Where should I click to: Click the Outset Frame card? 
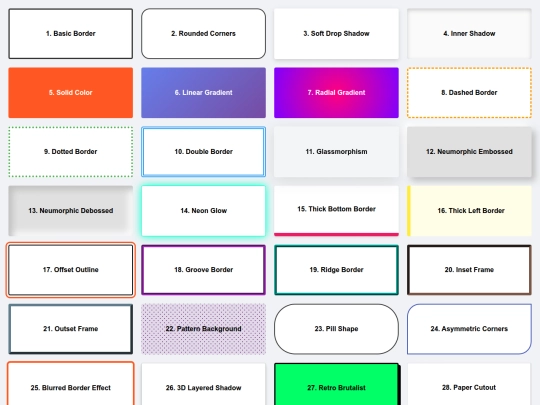(71, 329)
